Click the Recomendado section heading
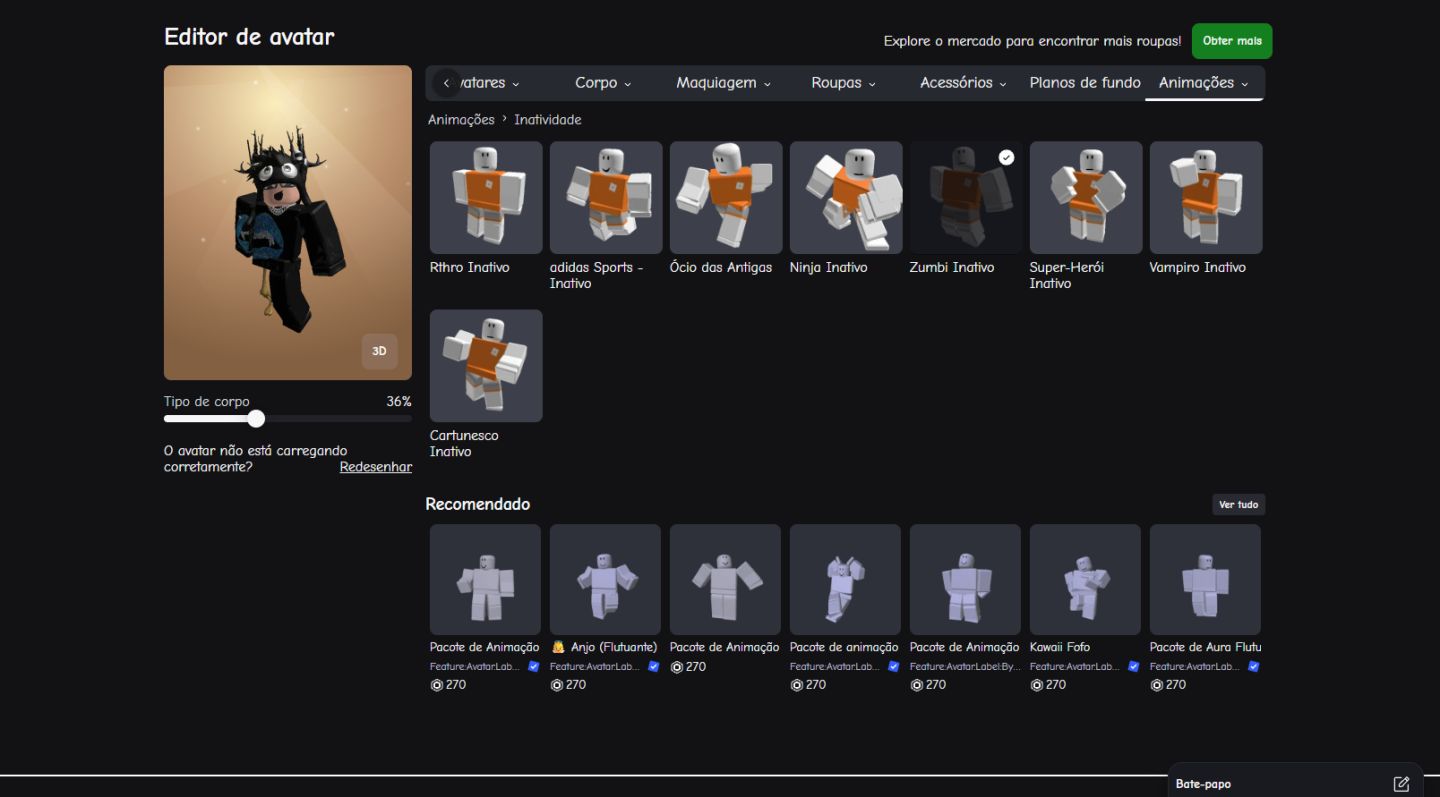 478,504
